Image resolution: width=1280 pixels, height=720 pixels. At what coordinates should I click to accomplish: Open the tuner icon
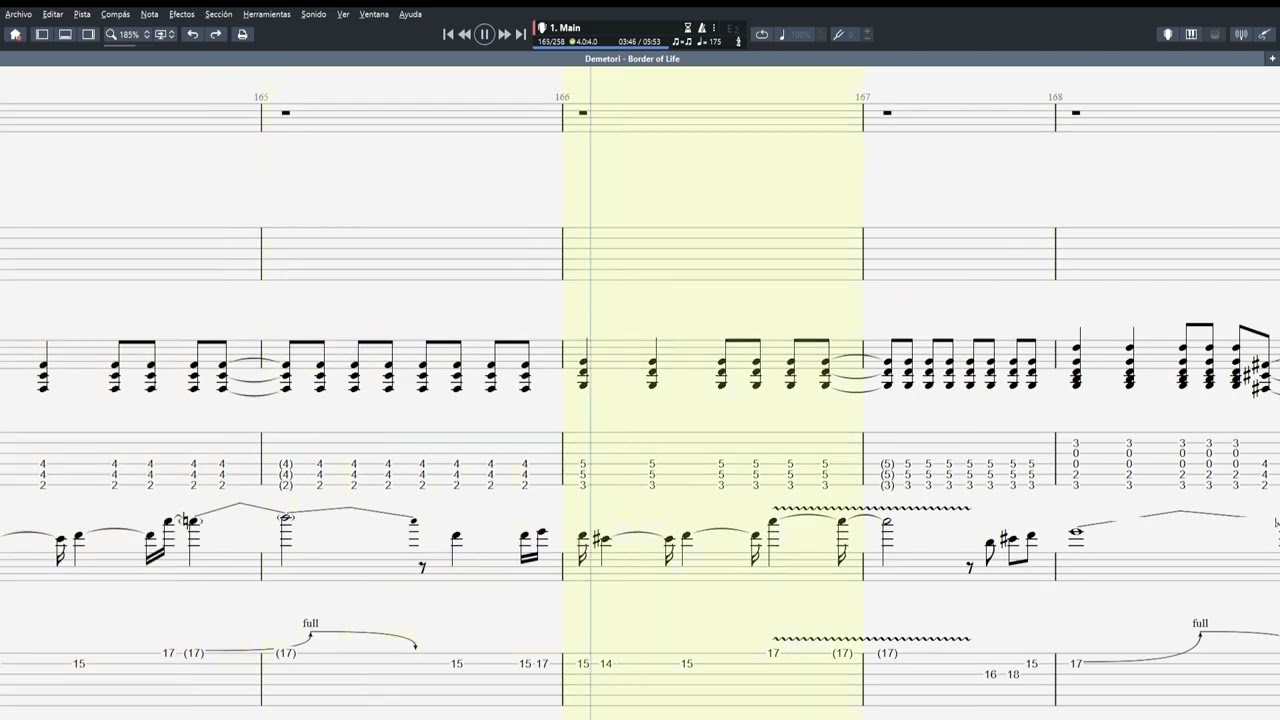[x=1241, y=34]
